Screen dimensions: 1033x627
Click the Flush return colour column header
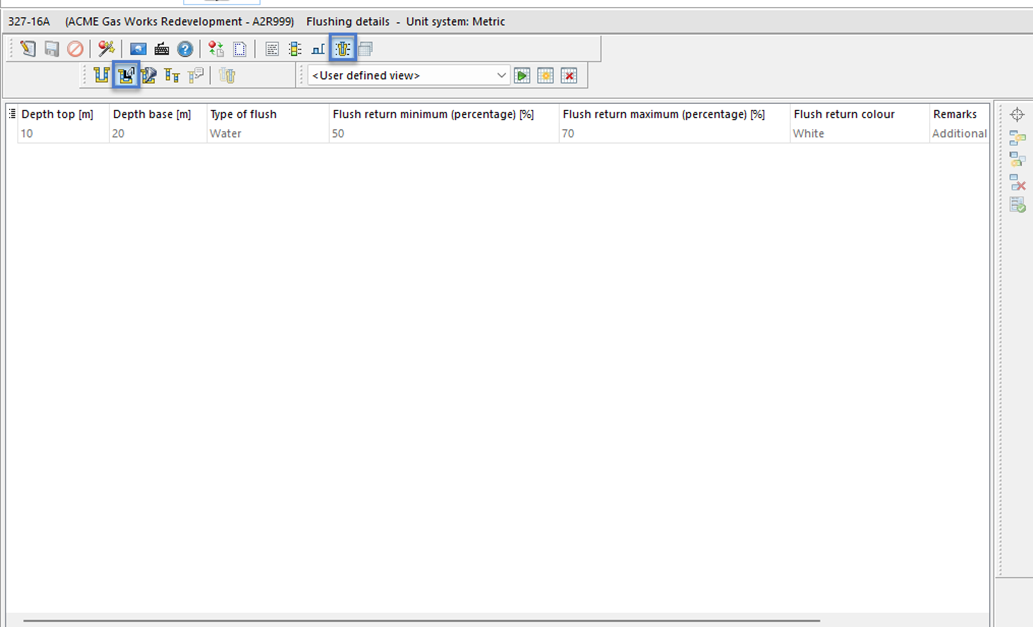(843, 114)
